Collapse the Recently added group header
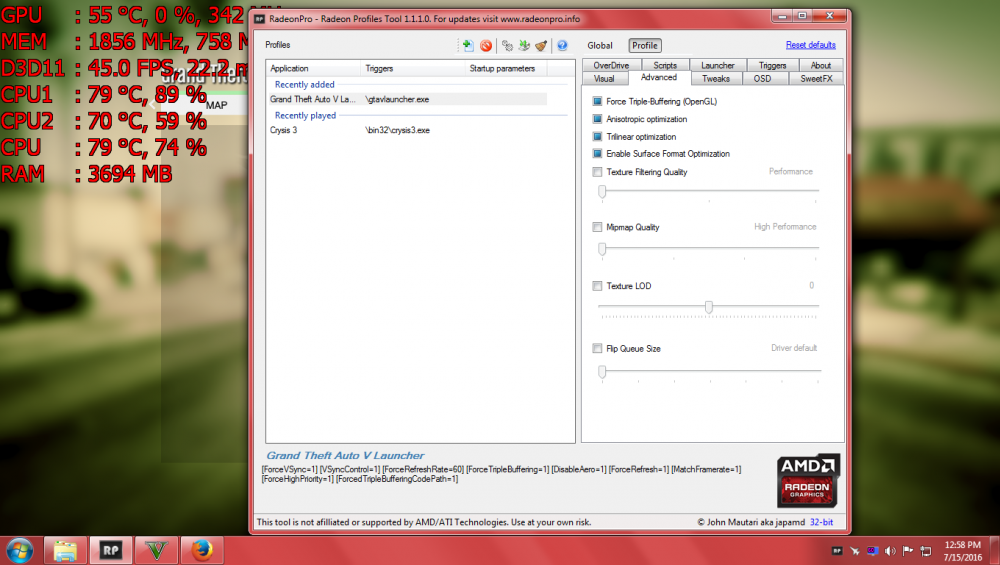The height and width of the screenshot is (565, 1000). coord(305,84)
